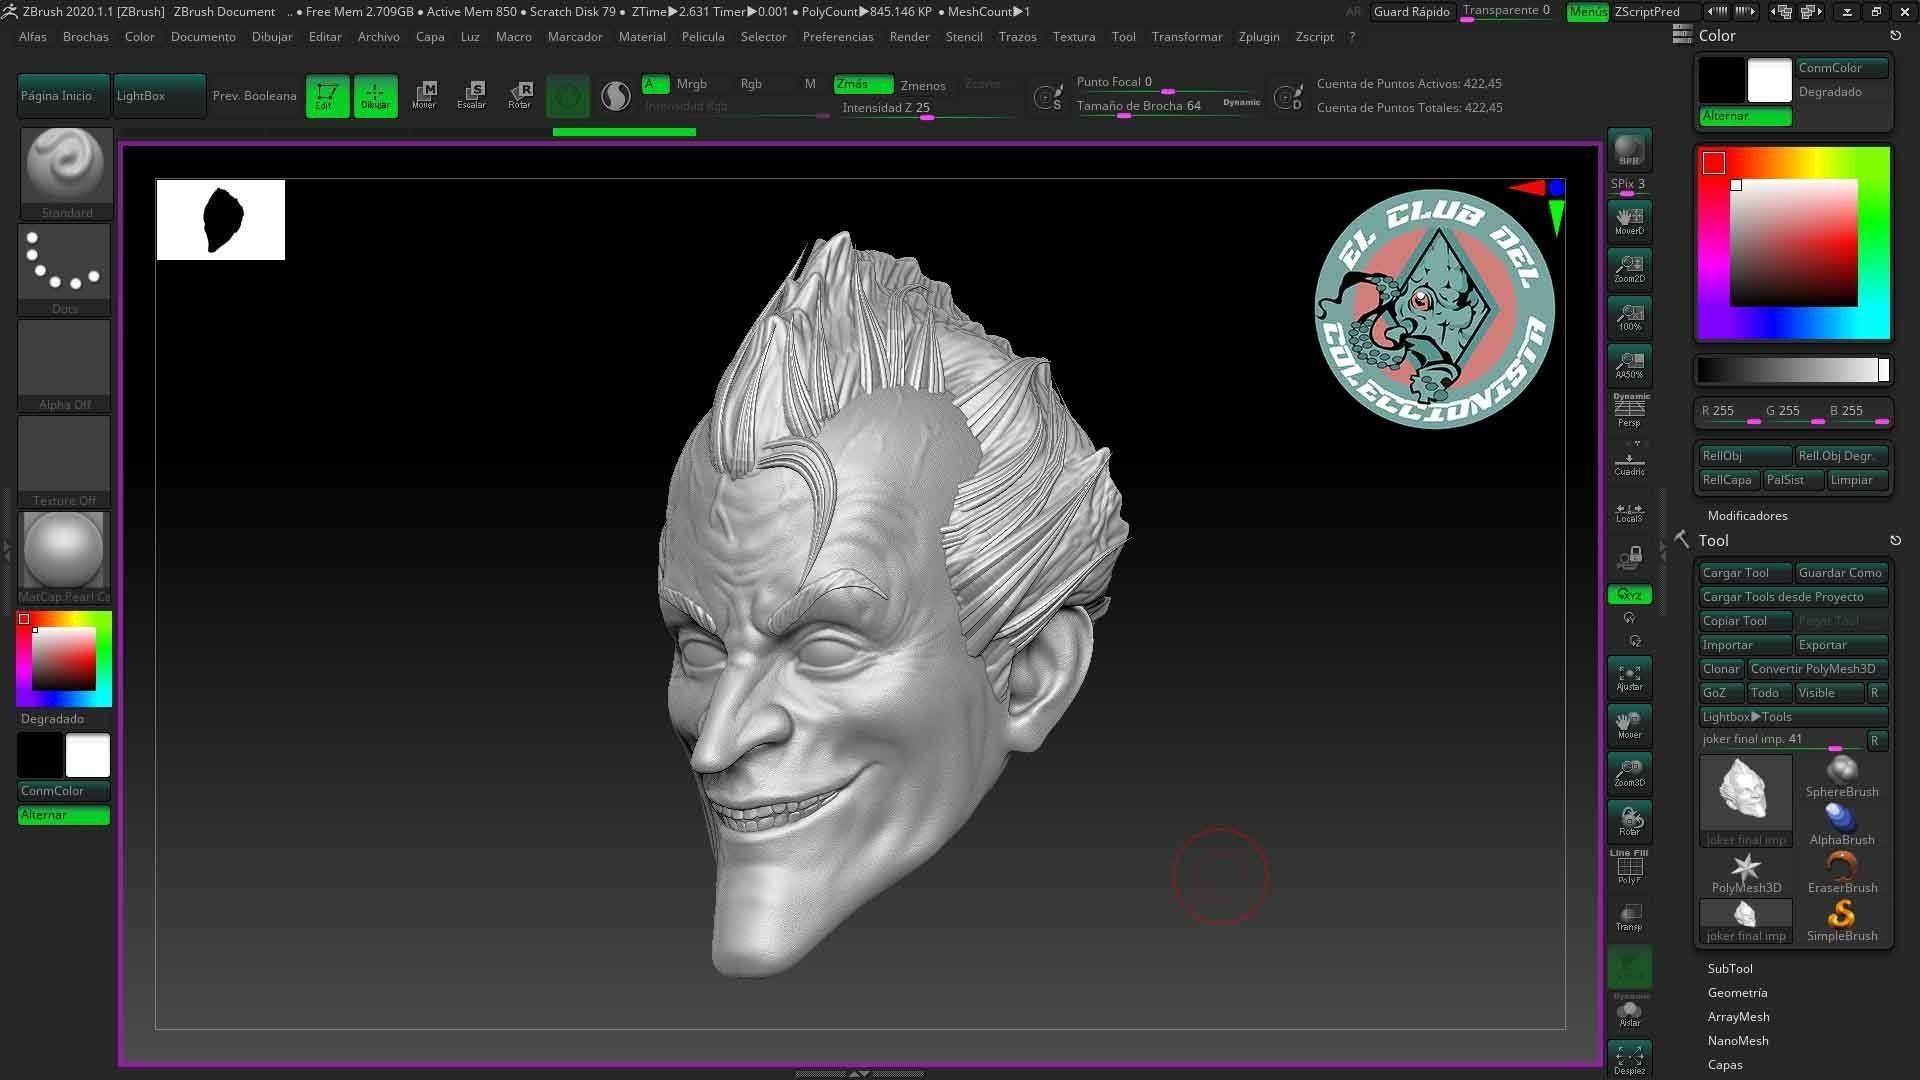The image size is (1920, 1080).
Task: Toggle Persp perspective view
Action: click(1629, 411)
